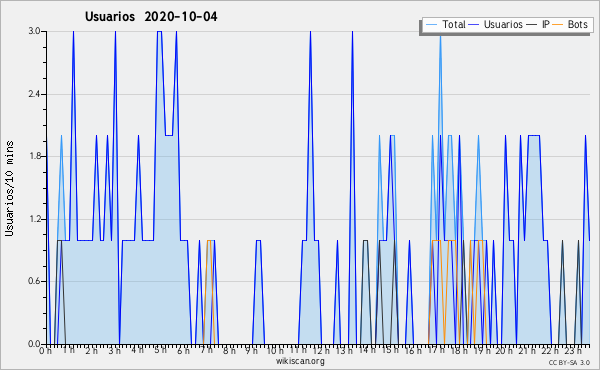Select the 'Bots' legend entry
600x370 pixels.
[x=577, y=24]
